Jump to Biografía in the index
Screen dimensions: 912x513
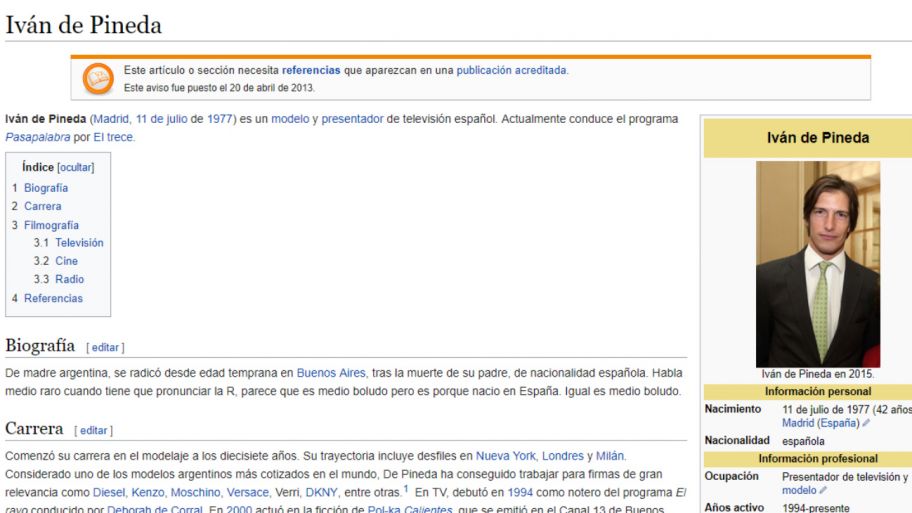(x=46, y=188)
